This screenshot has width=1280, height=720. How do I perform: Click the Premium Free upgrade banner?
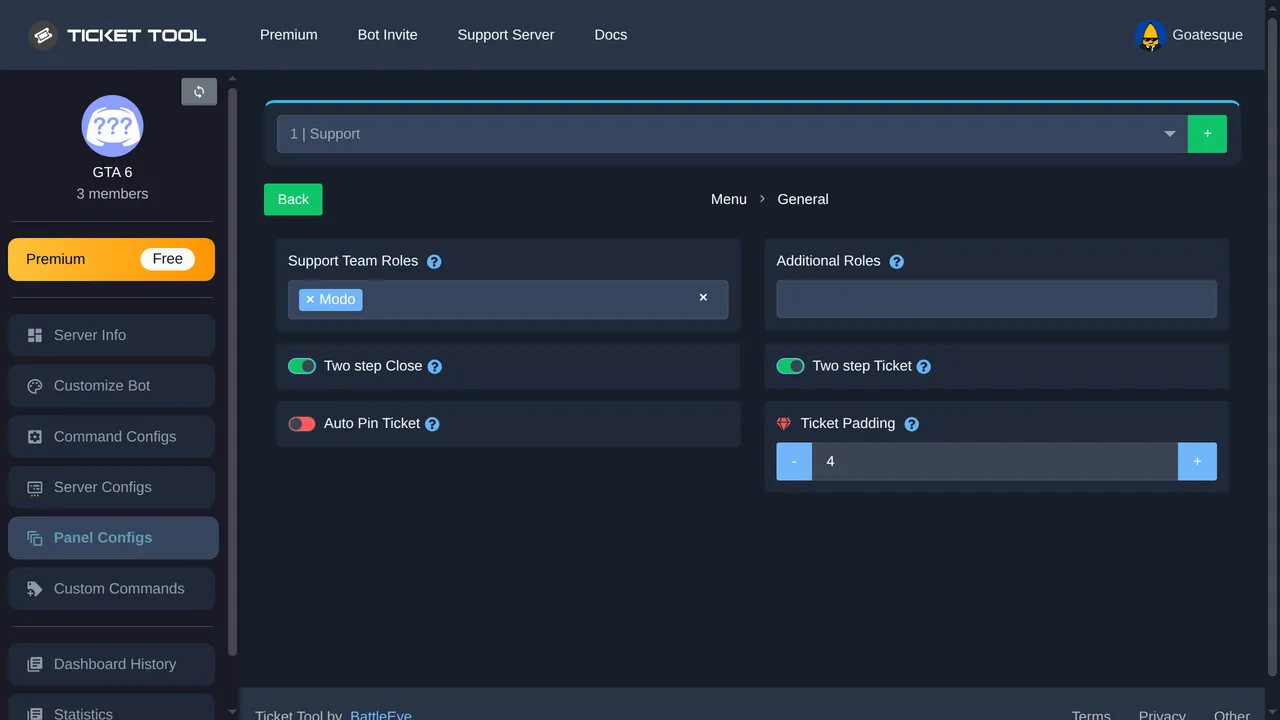[112, 259]
